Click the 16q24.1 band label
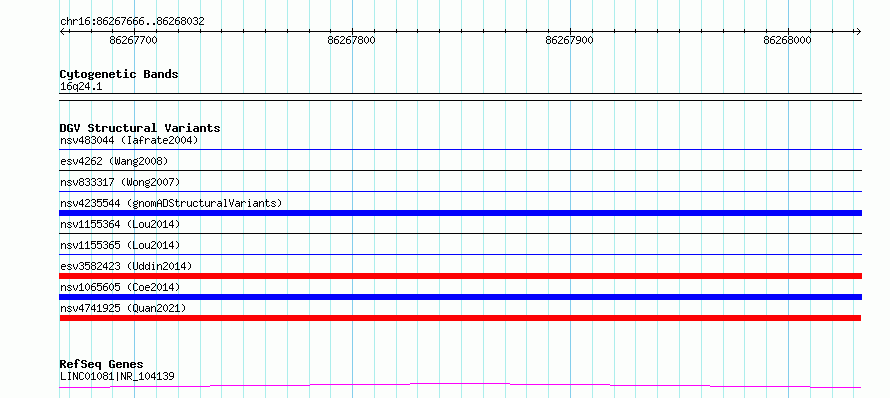This screenshot has height=398, width=890. coord(81,87)
